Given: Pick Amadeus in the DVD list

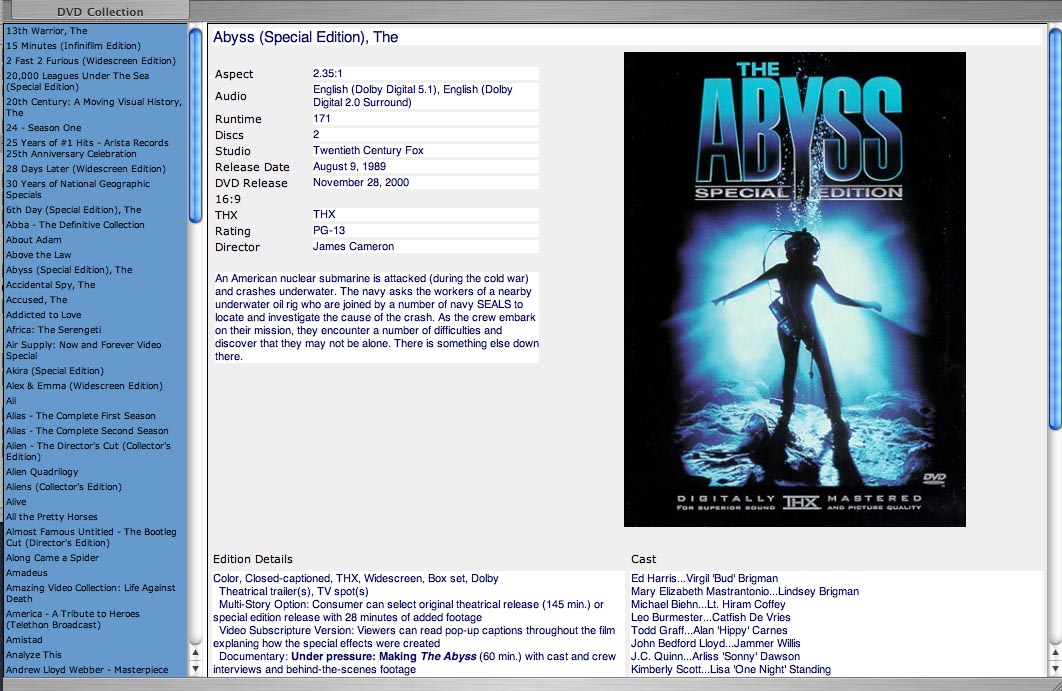Looking at the screenshot, I should 27,573.
